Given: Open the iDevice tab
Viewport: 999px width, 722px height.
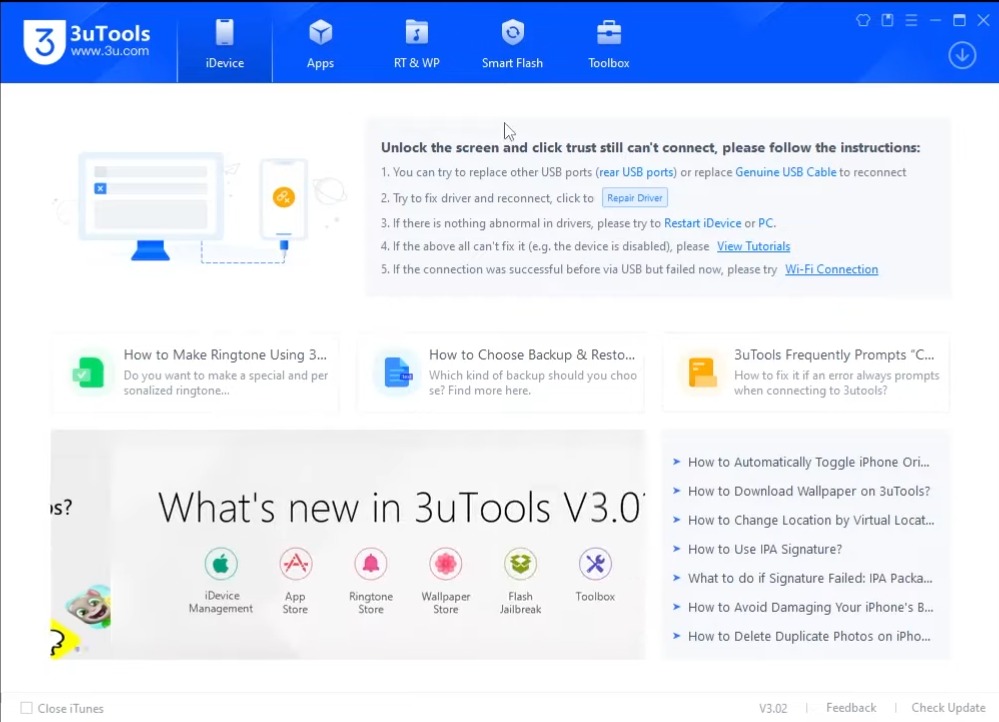Looking at the screenshot, I should 225,43.
